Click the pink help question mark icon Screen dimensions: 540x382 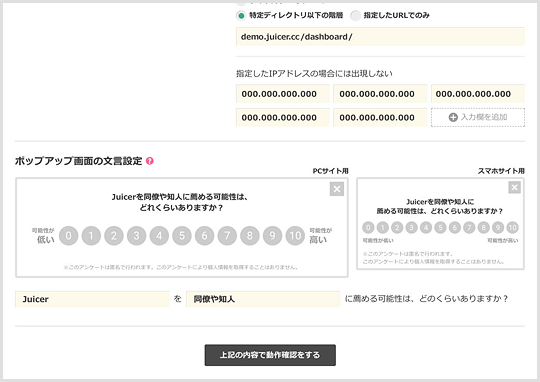[149, 161]
